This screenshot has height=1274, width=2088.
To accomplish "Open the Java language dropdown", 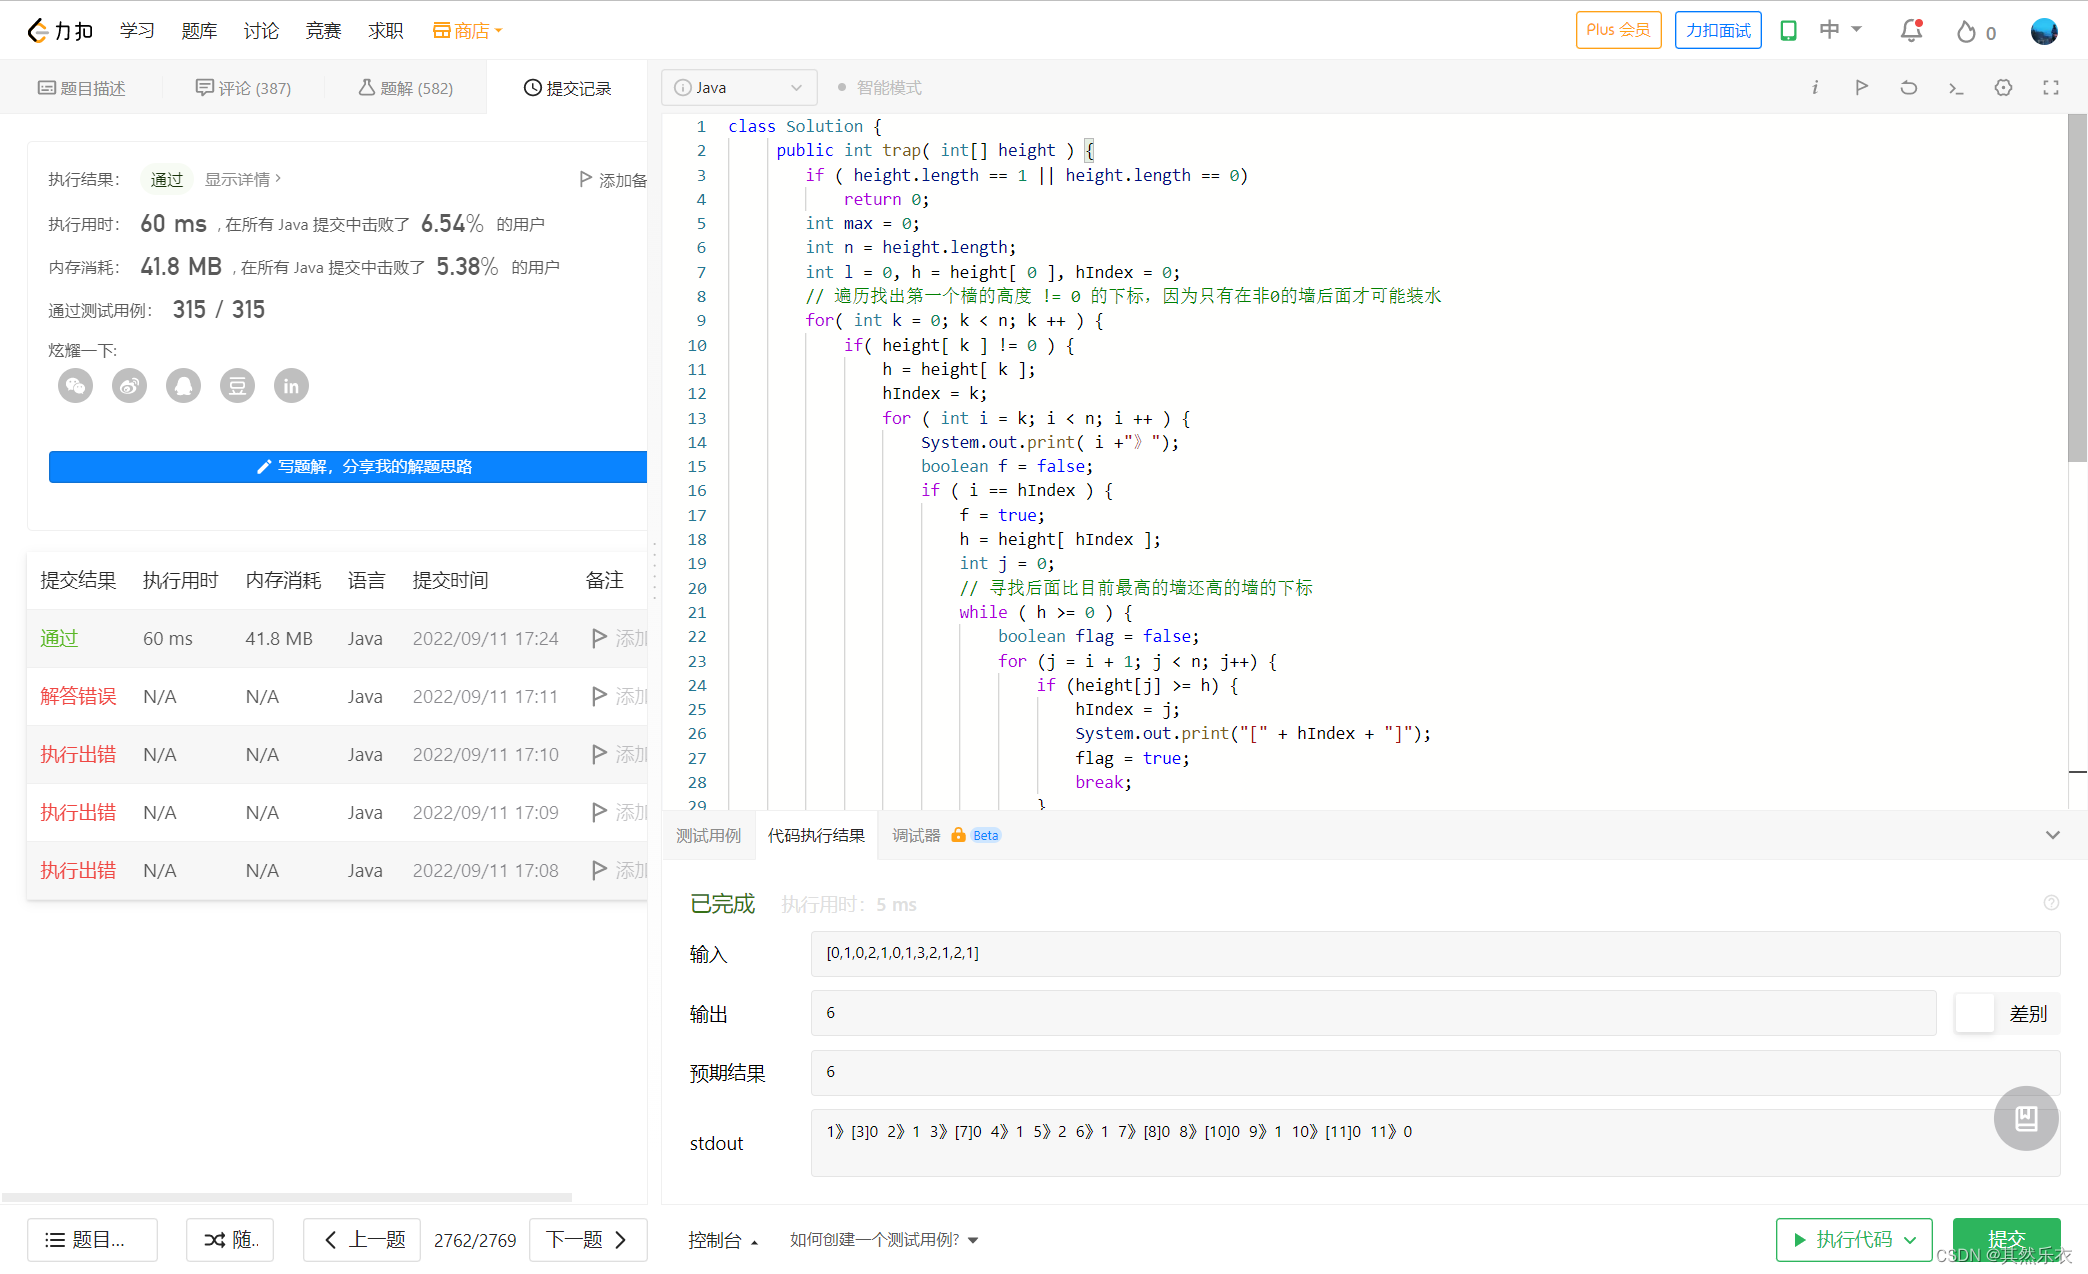I will pos(739,88).
